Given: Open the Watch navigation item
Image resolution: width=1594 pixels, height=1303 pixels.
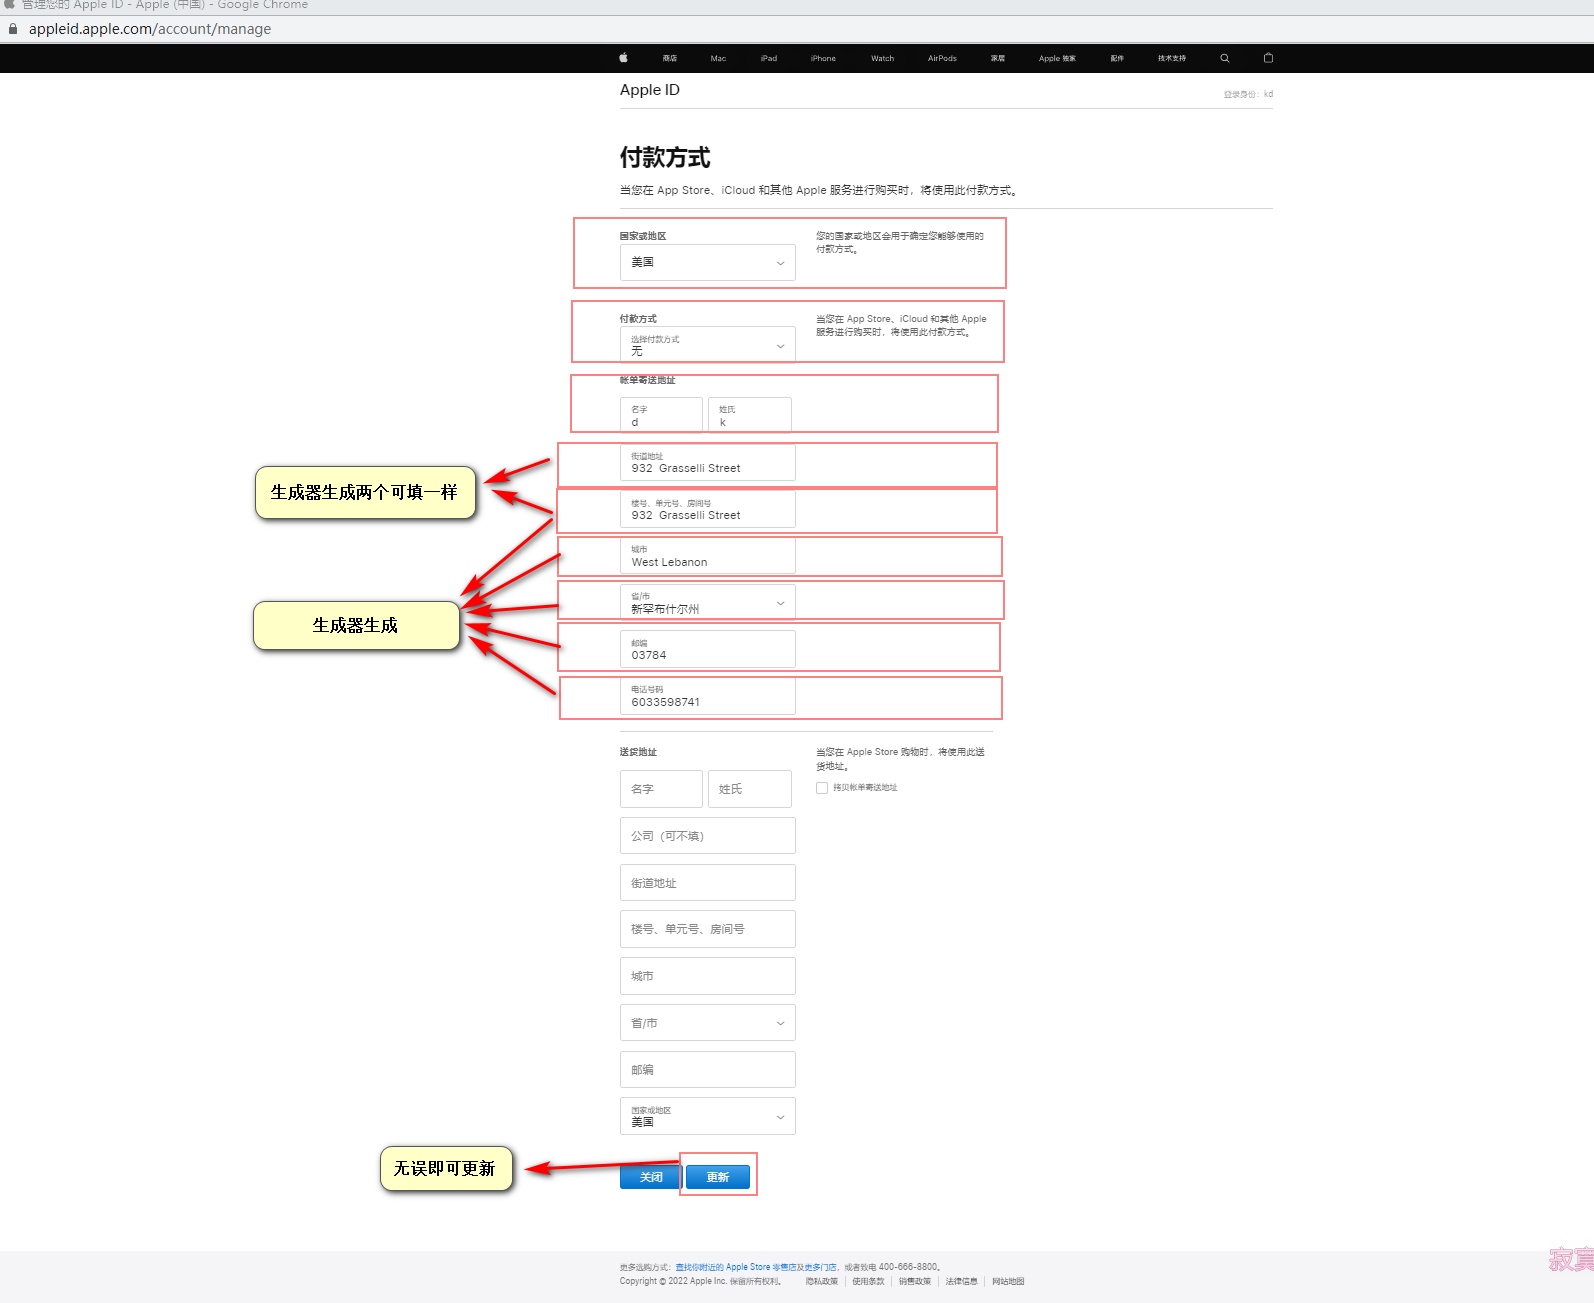Looking at the screenshot, I should (882, 58).
